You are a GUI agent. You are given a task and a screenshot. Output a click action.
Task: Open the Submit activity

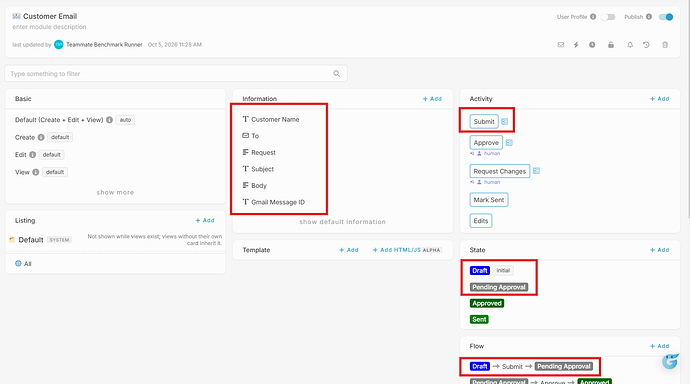pos(484,121)
